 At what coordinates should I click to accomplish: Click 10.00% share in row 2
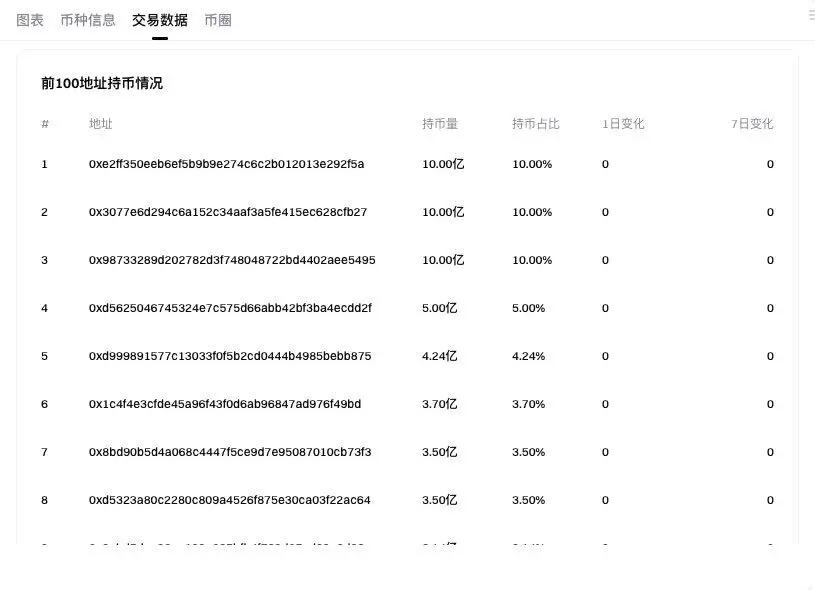[532, 212]
